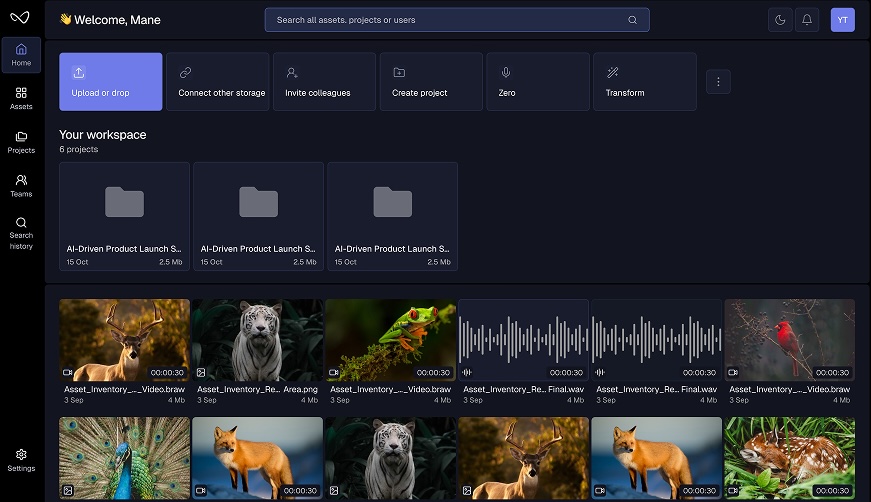Click audio icon on second waveform
The image size is (871, 502).
(x=600, y=373)
